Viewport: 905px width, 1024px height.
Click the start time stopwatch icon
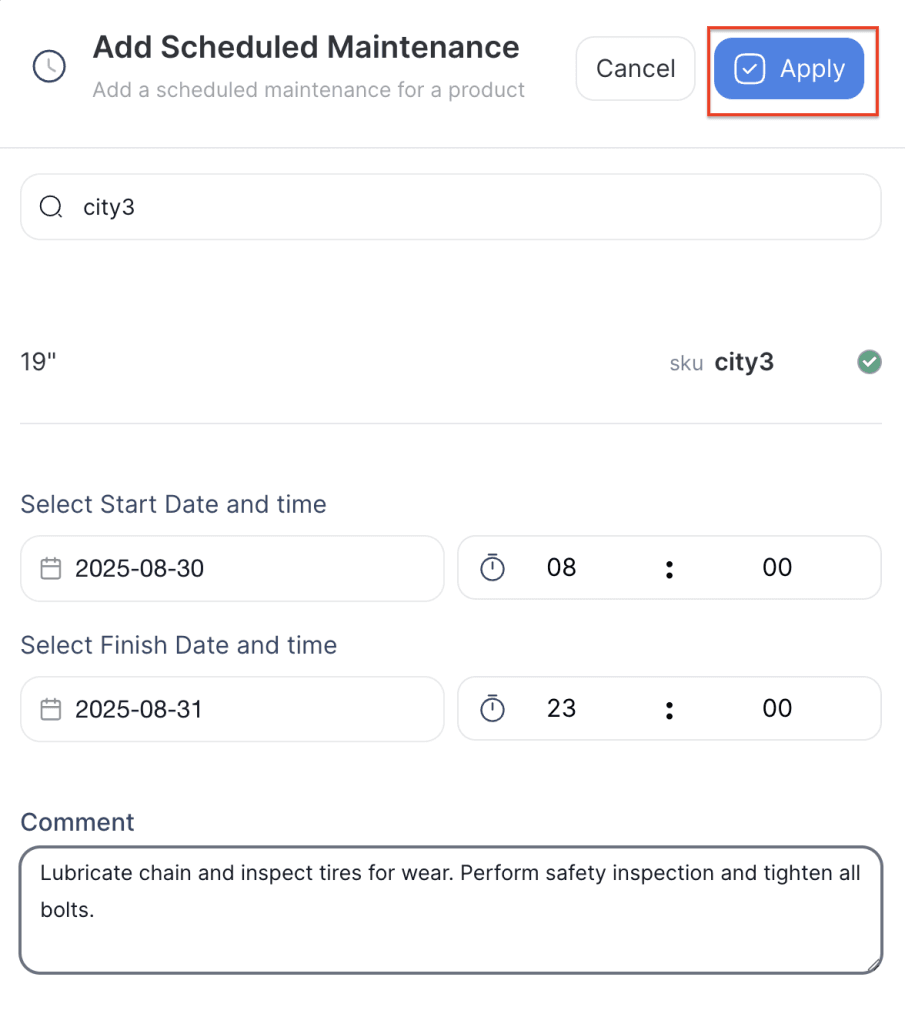point(492,568)
